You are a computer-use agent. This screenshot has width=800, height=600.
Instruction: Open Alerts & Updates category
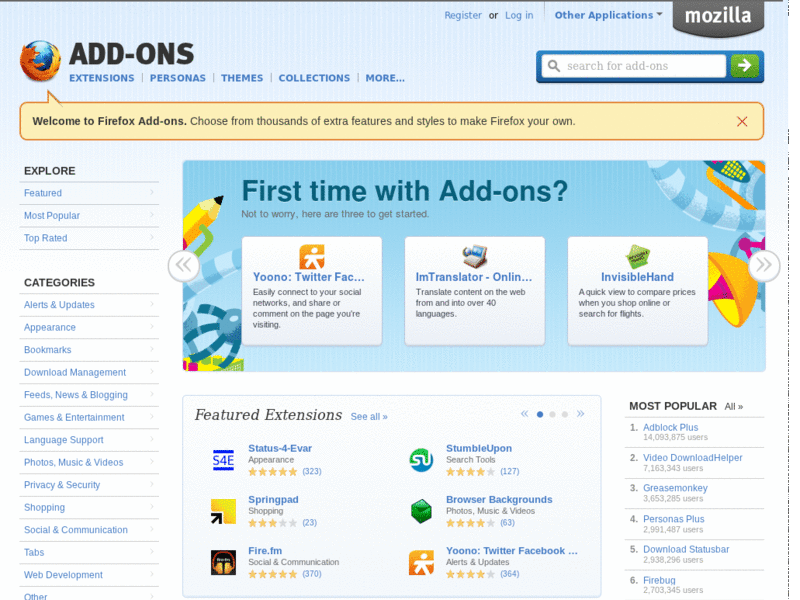coord(89,305)
